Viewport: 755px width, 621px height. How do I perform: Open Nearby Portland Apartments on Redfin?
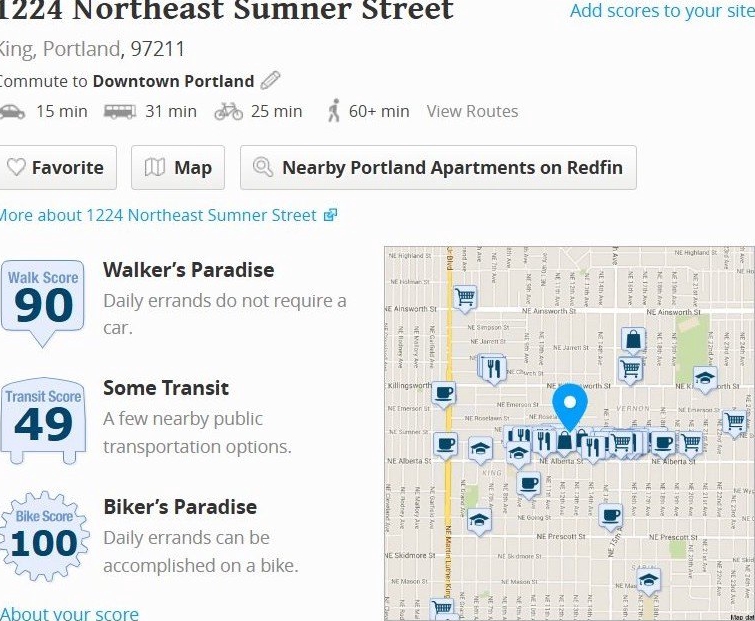(438, 168)
